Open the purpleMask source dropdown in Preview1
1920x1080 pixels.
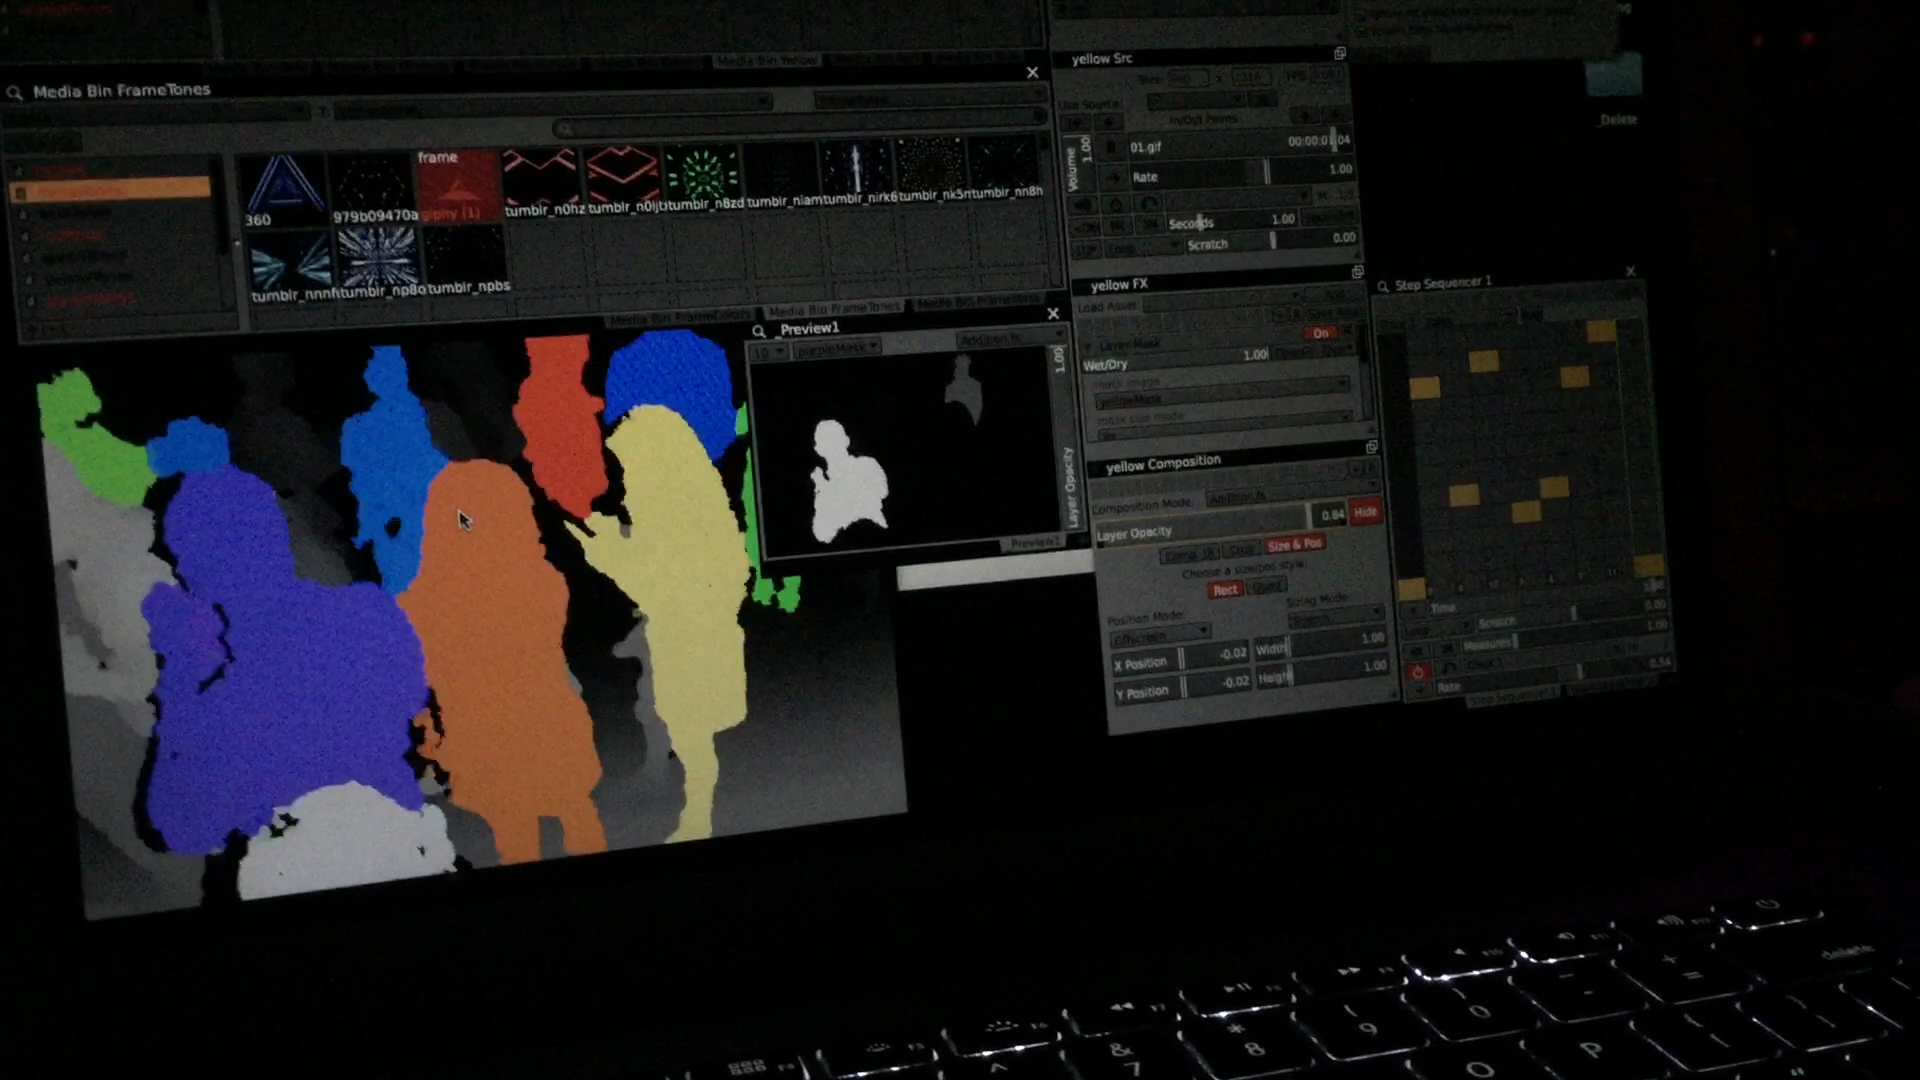836,348
